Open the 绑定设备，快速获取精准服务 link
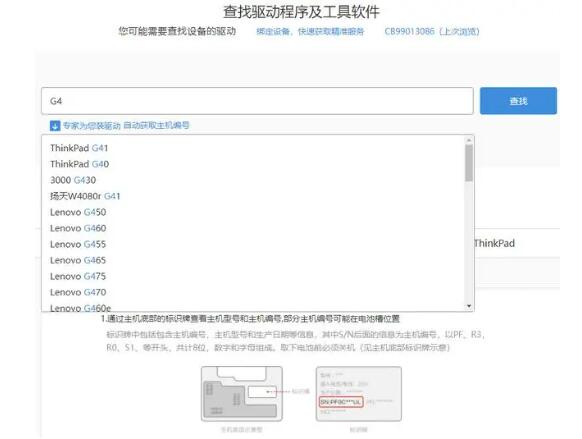 (310, 32)
